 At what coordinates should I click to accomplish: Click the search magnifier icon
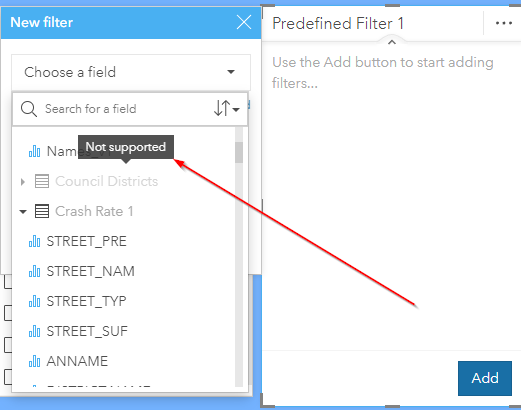click(29, 109)
